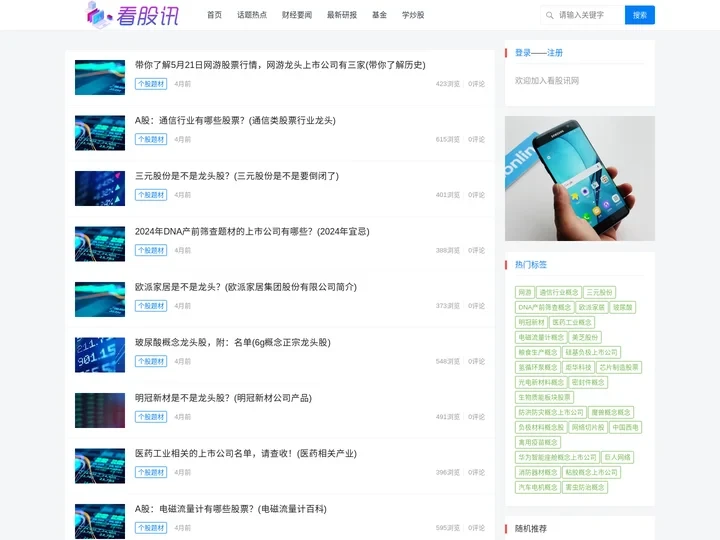Select the 生物质能板块股票 hot tag

pos(545,398)
